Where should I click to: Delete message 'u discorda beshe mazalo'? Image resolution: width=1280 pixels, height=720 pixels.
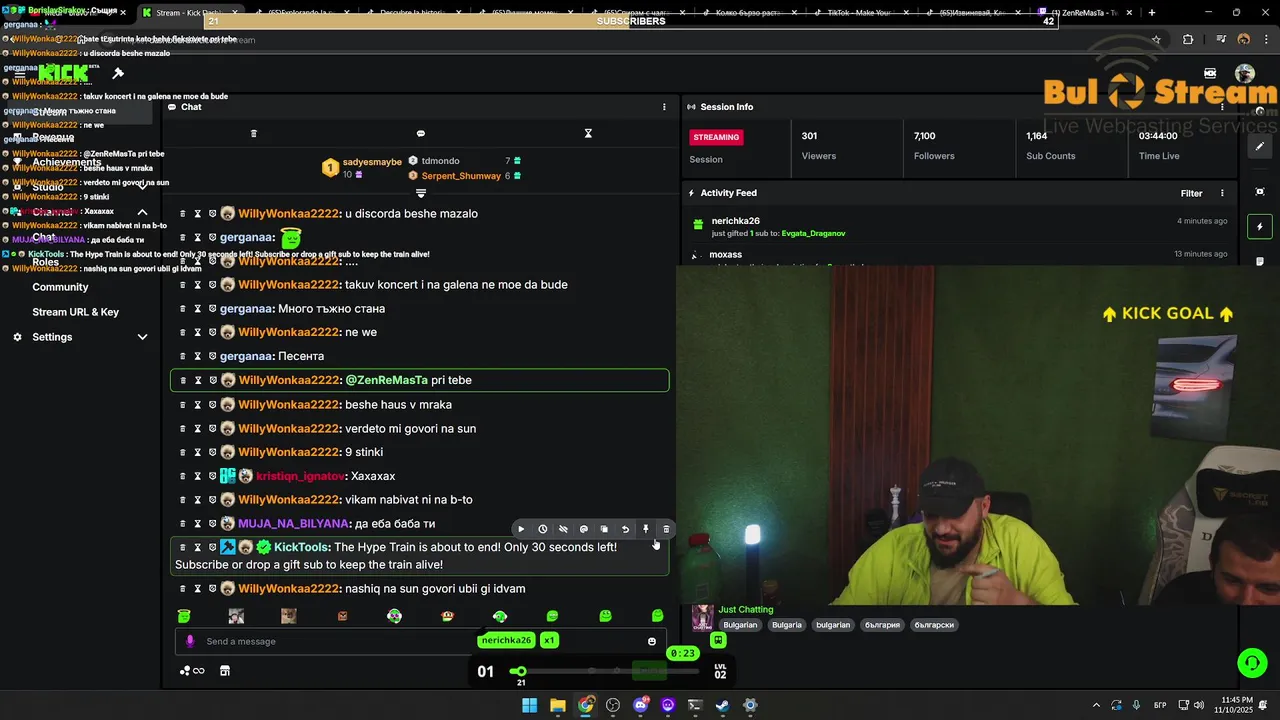pyautogui.click(x=182, y=214)
